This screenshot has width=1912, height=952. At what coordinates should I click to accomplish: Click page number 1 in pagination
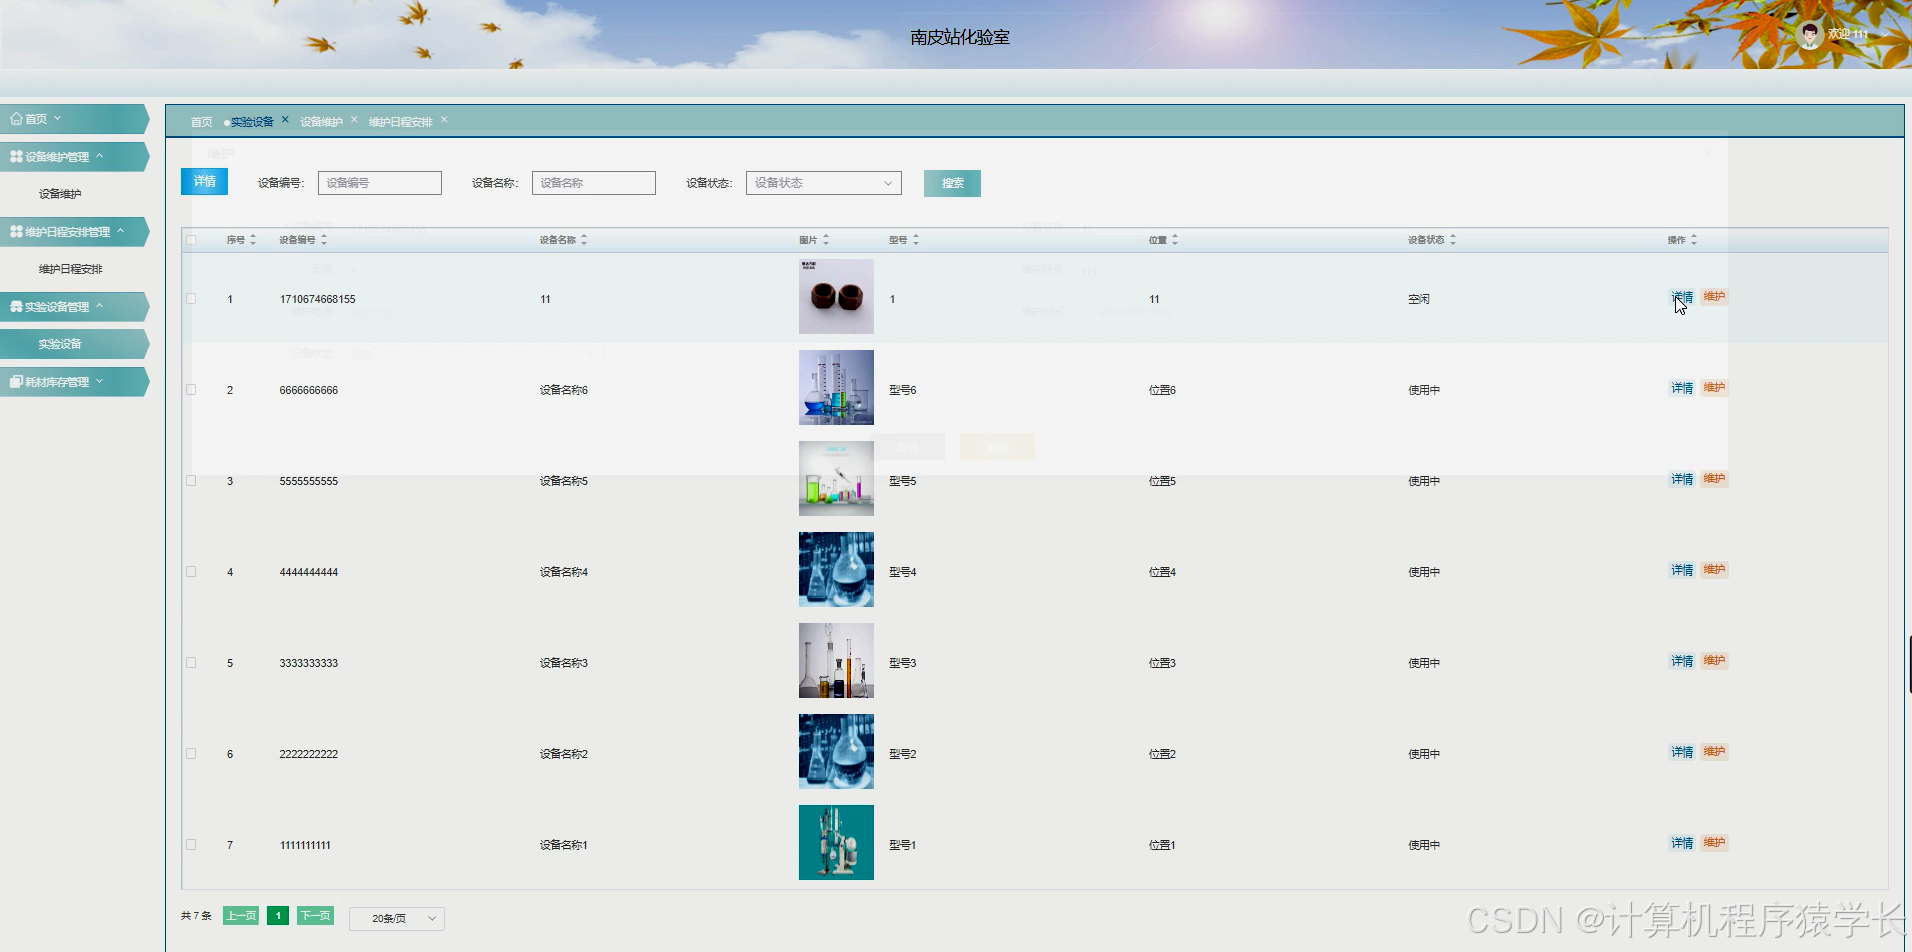coord(278,915)
